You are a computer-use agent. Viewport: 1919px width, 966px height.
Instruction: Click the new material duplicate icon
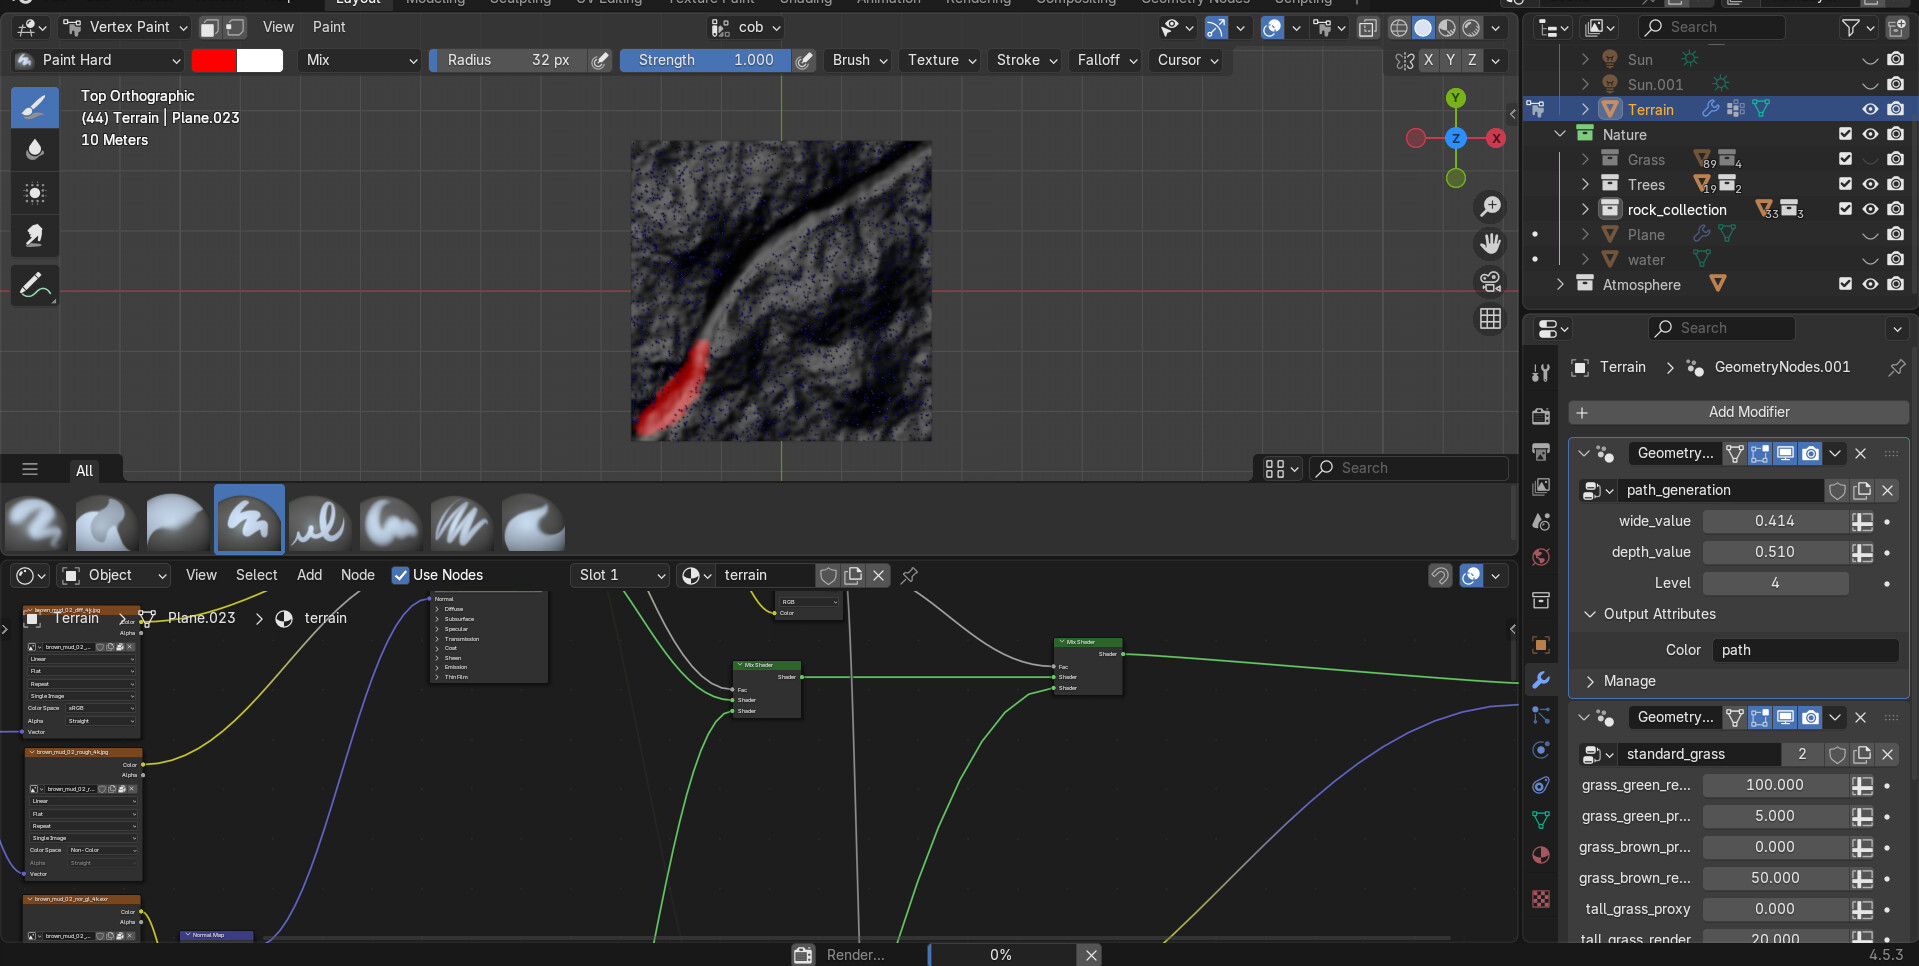(x=853, y=575)
